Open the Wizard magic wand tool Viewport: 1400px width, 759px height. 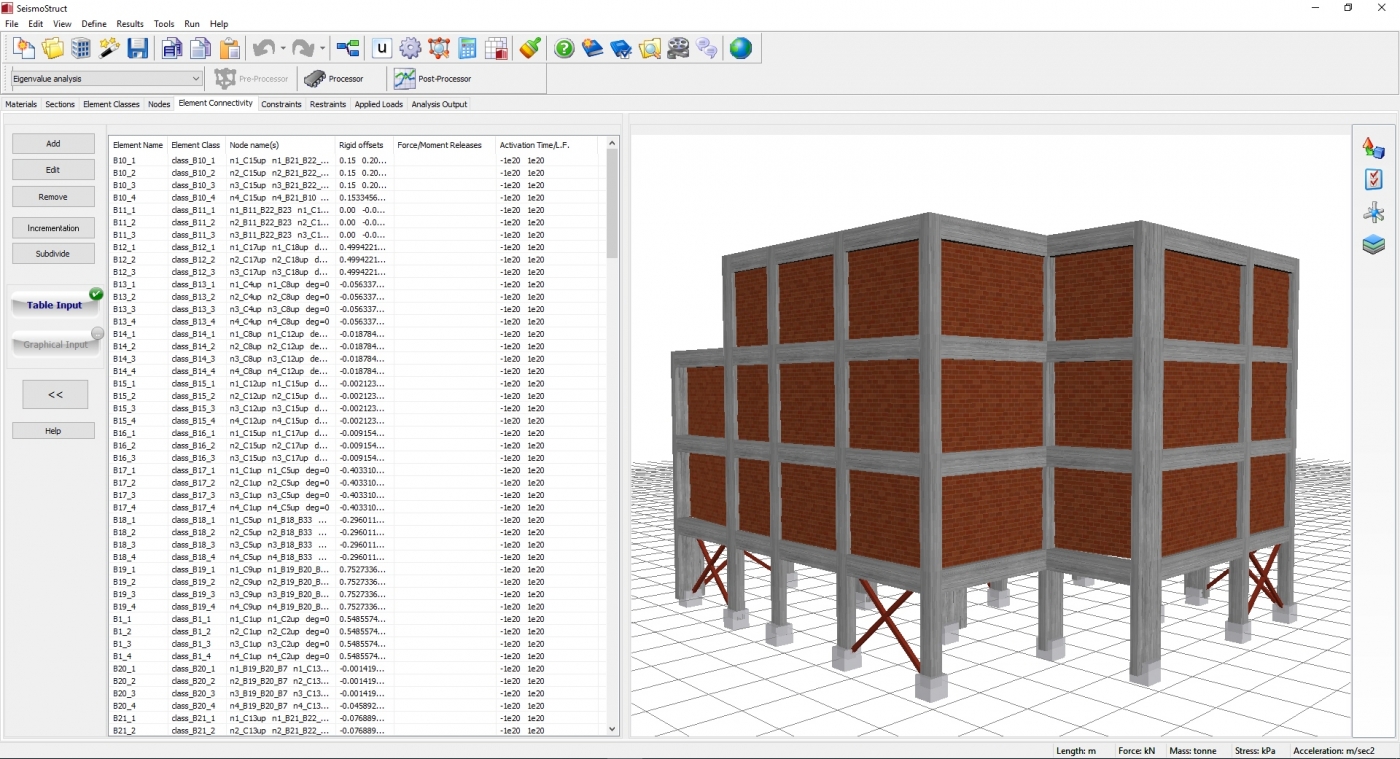coord(109,48)
